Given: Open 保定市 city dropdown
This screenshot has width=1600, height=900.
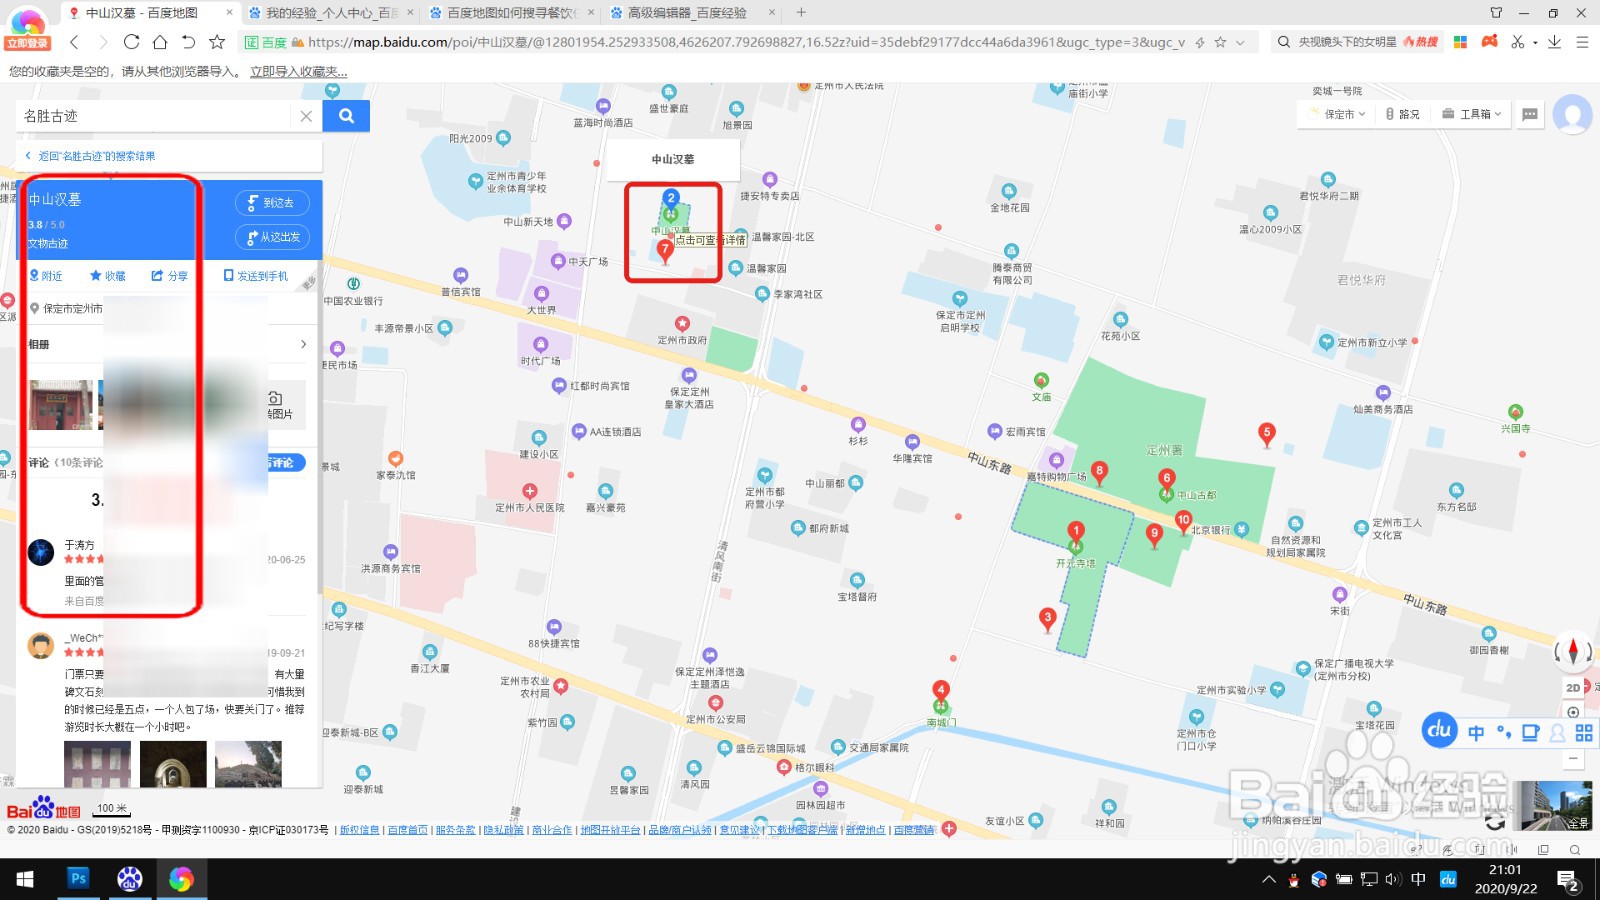Looking at the screenshot, I should 1338,114.
